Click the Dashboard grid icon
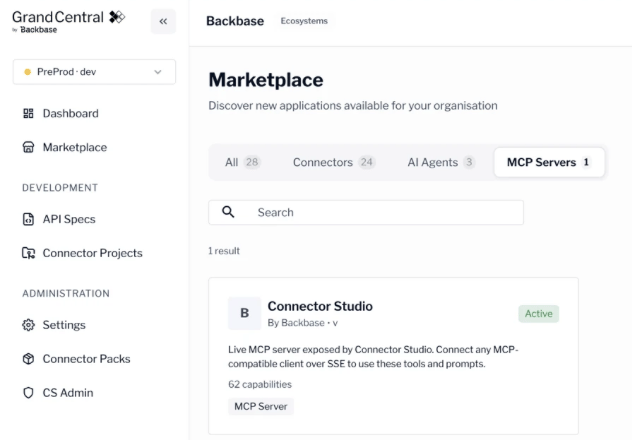Viewport: 632px width, 440px height. click(x=28, y=114)
